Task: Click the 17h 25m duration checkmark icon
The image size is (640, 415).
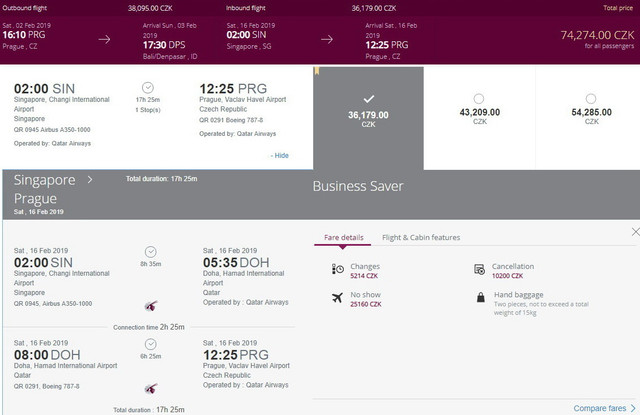Action: click(x=148, y=88)
